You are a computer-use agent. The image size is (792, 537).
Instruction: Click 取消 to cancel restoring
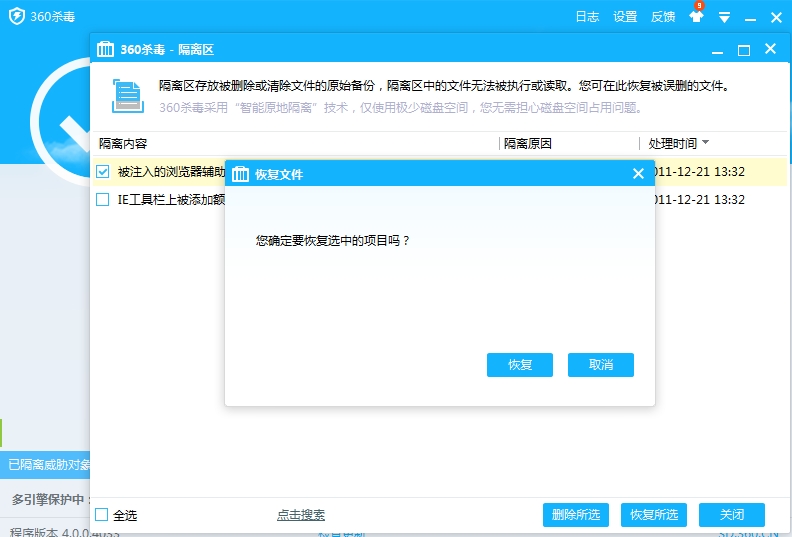[x=601, y=365]
